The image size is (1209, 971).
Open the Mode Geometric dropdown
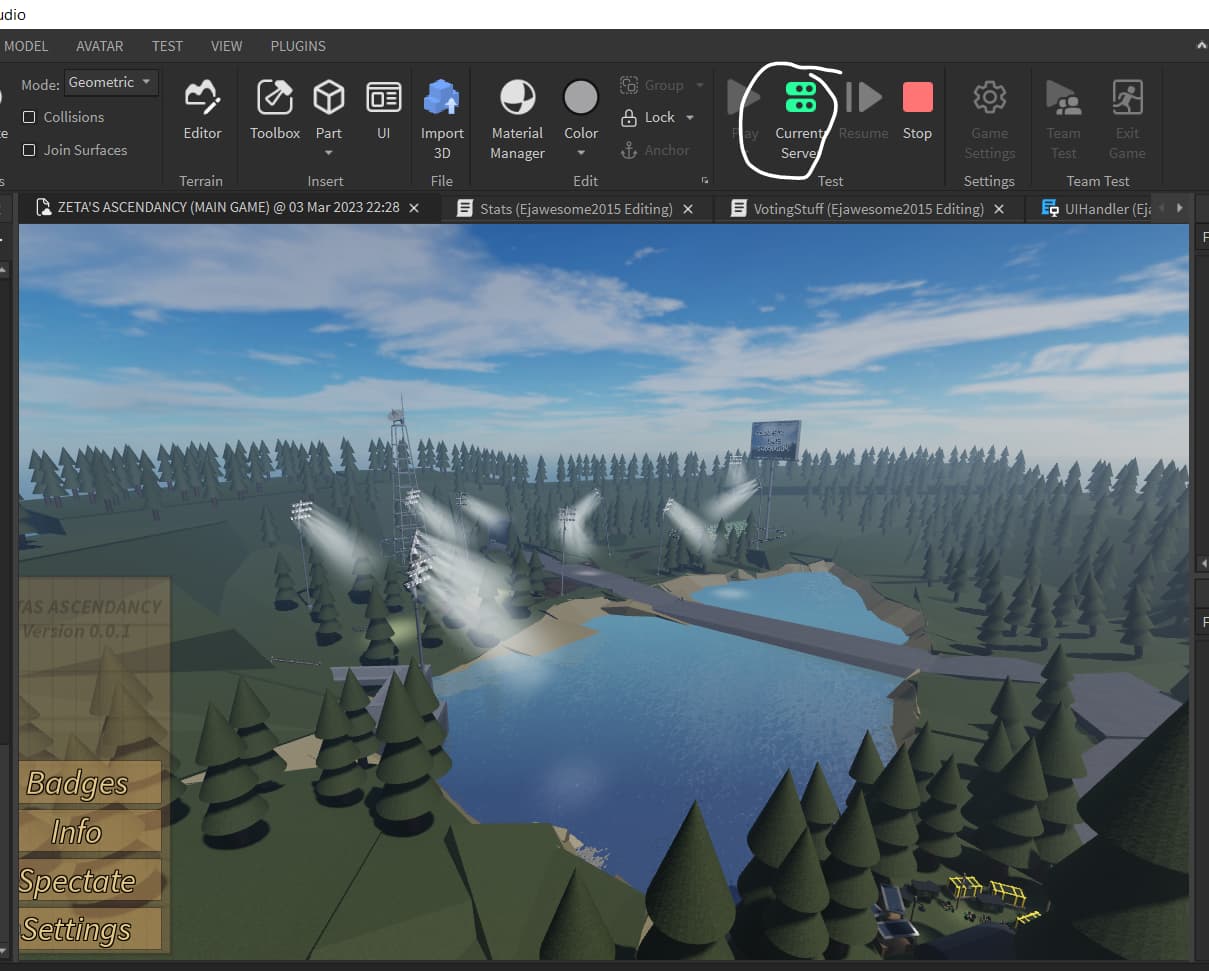tap(111, 82)
